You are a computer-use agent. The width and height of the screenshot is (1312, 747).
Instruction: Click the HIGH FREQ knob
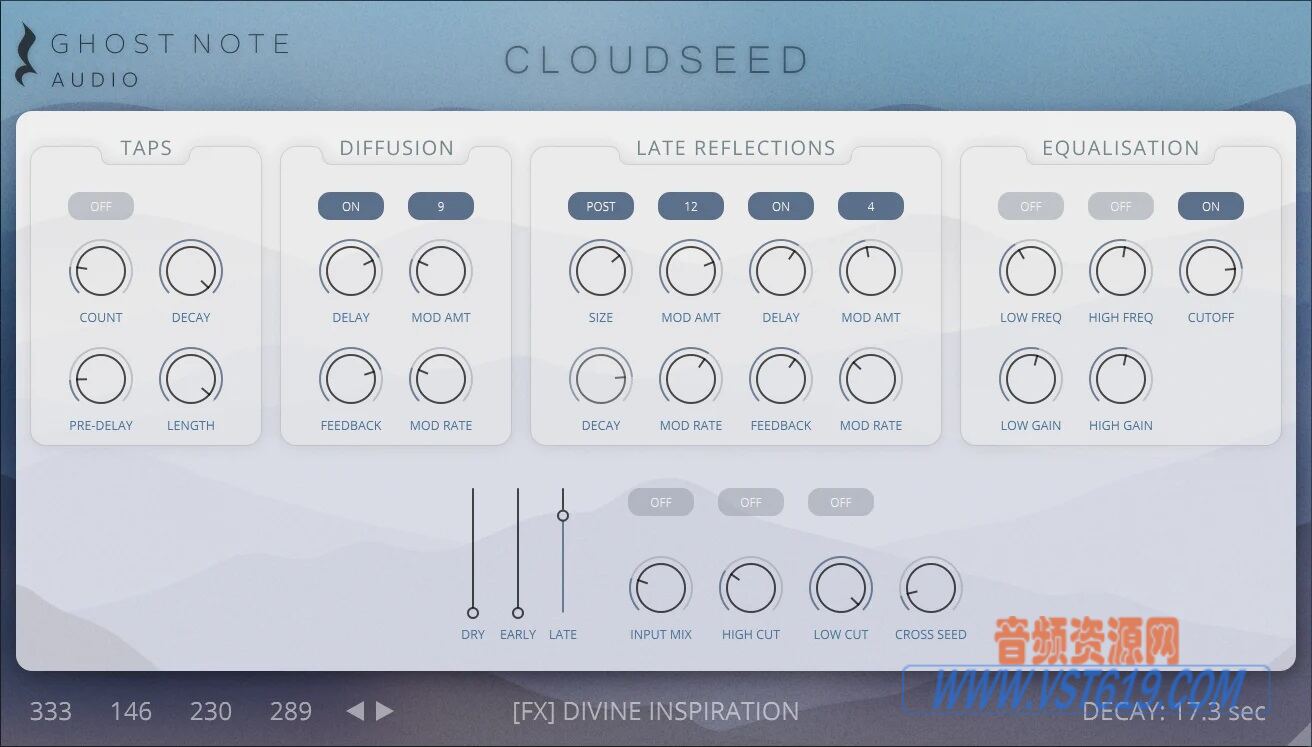point(1121,271)
